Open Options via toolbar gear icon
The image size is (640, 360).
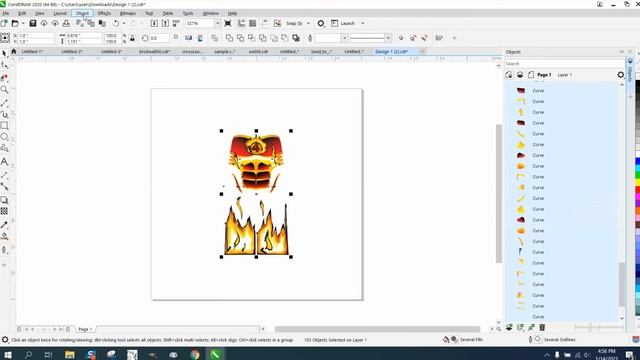(x=321, y=23)
